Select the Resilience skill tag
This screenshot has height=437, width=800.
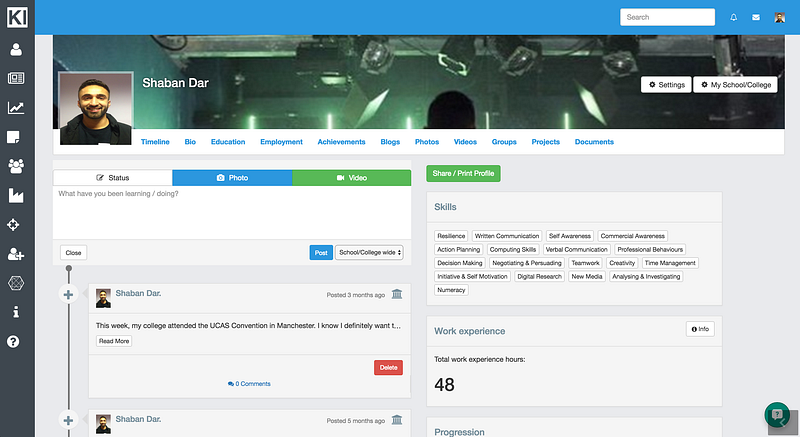click(x=451, y=236)
